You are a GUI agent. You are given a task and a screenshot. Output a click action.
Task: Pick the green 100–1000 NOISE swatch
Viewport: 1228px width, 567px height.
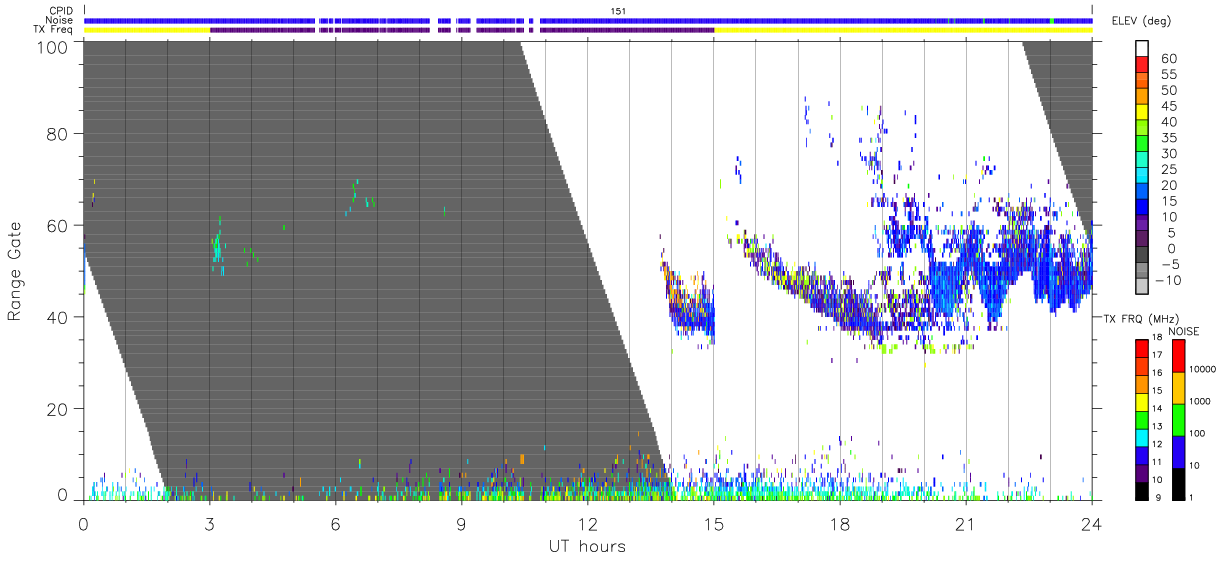[1178, 419]
